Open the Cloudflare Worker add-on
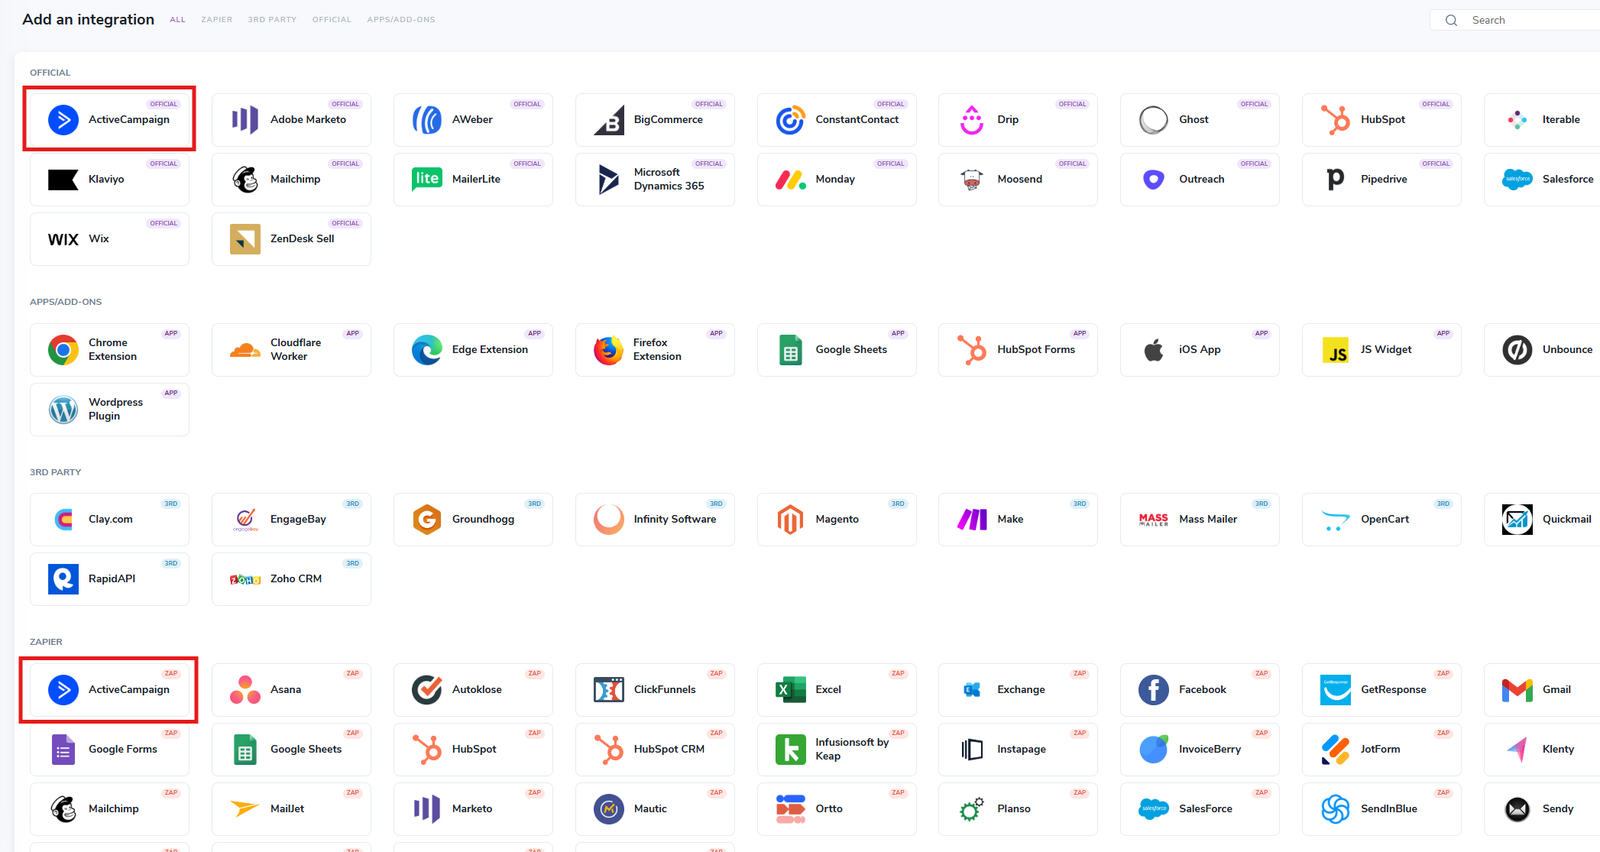This screenshot has height=852, width=1600. click(291, 349)
